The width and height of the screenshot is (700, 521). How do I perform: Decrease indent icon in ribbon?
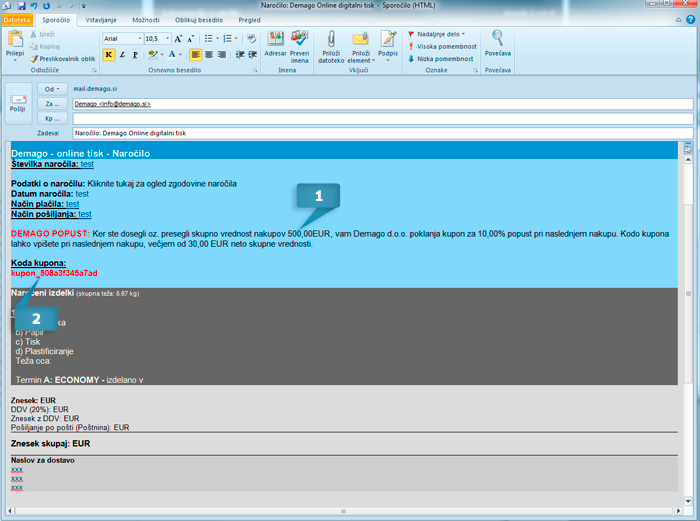click(240, 54)
